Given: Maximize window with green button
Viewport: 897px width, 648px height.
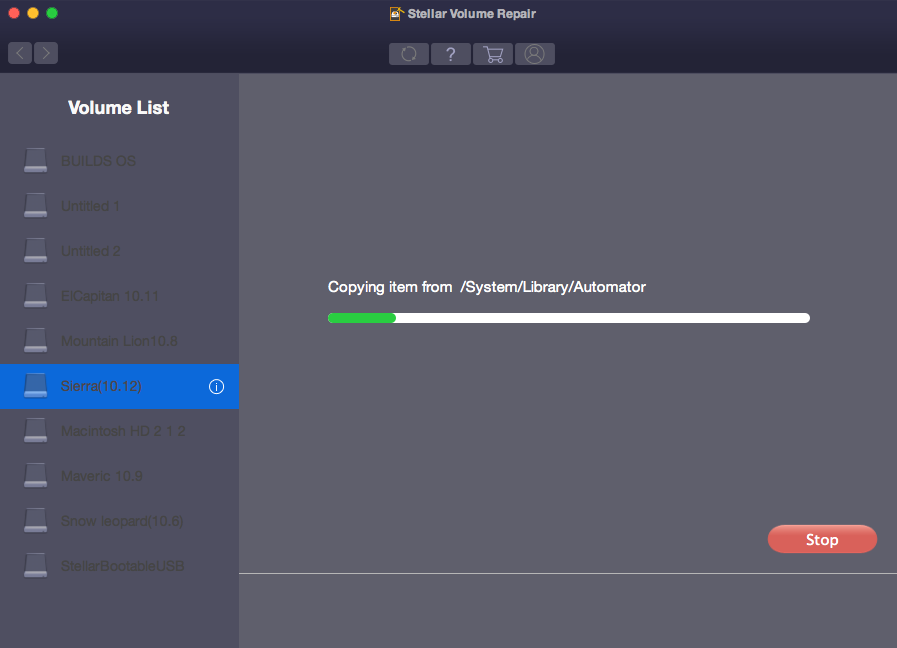Looking at the screenshot, I should [52, 13].
